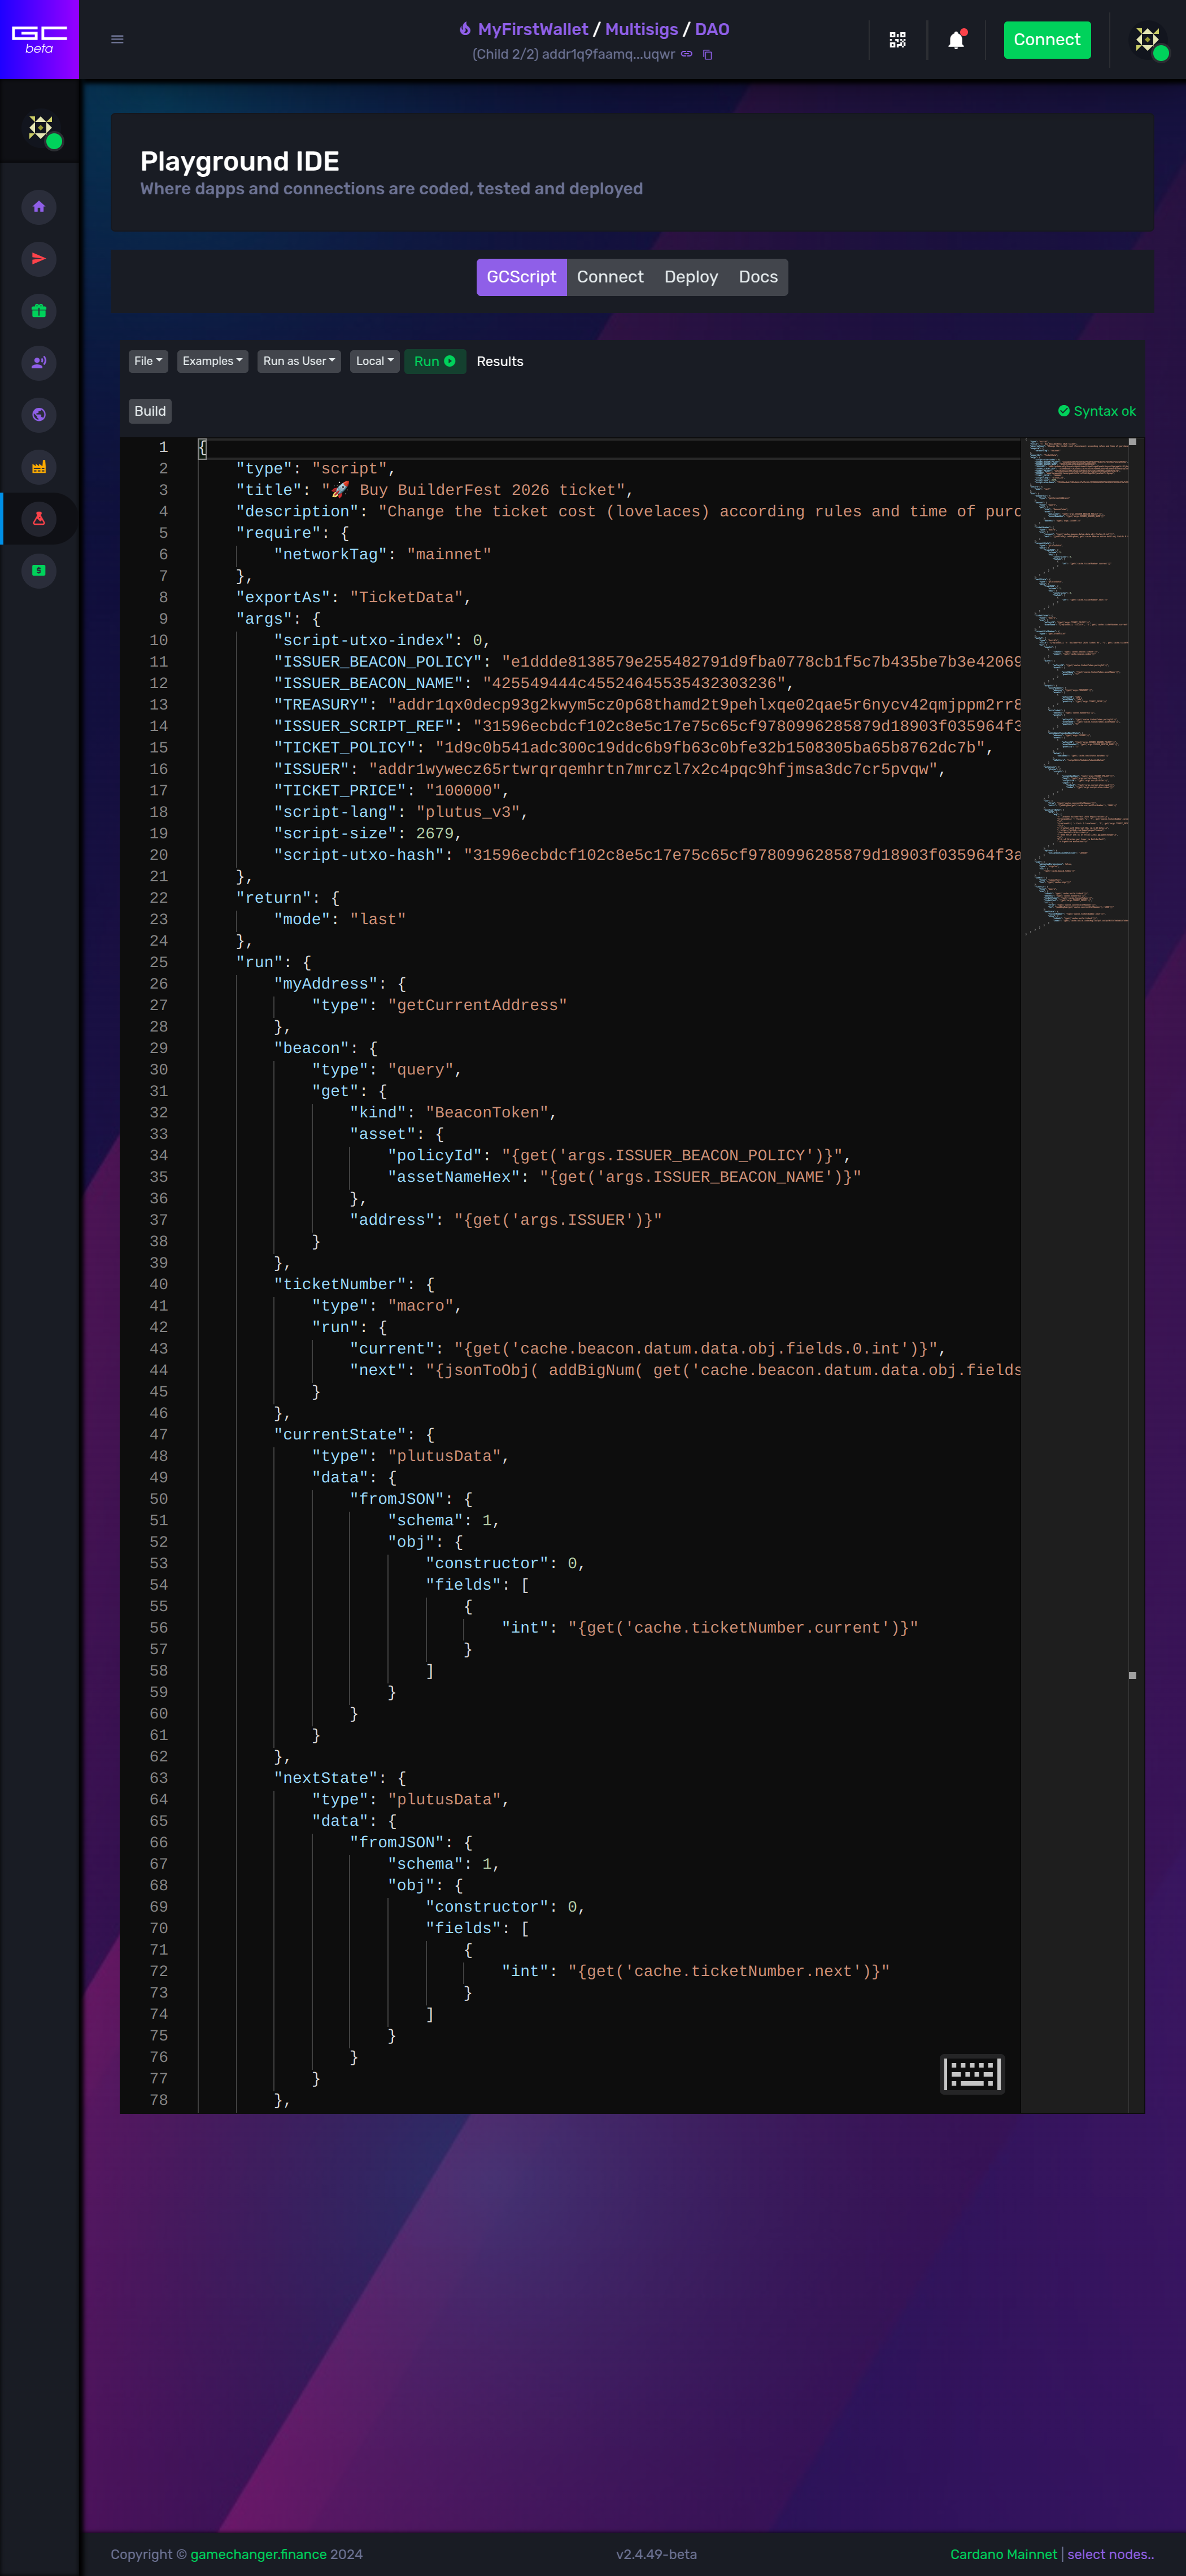Open the Deploy tab
This screenshot has height=2576, width=1186.
(691, 277)
